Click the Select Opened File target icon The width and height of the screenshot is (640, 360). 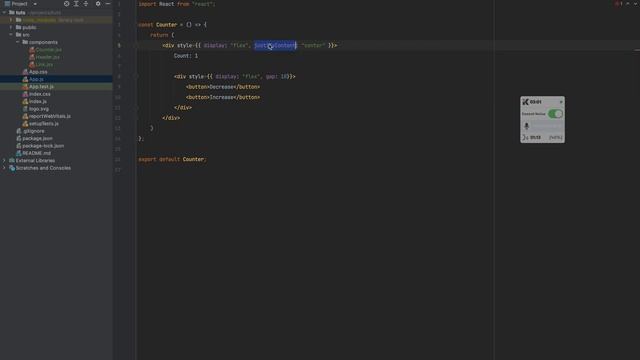(x=67, y=4)
